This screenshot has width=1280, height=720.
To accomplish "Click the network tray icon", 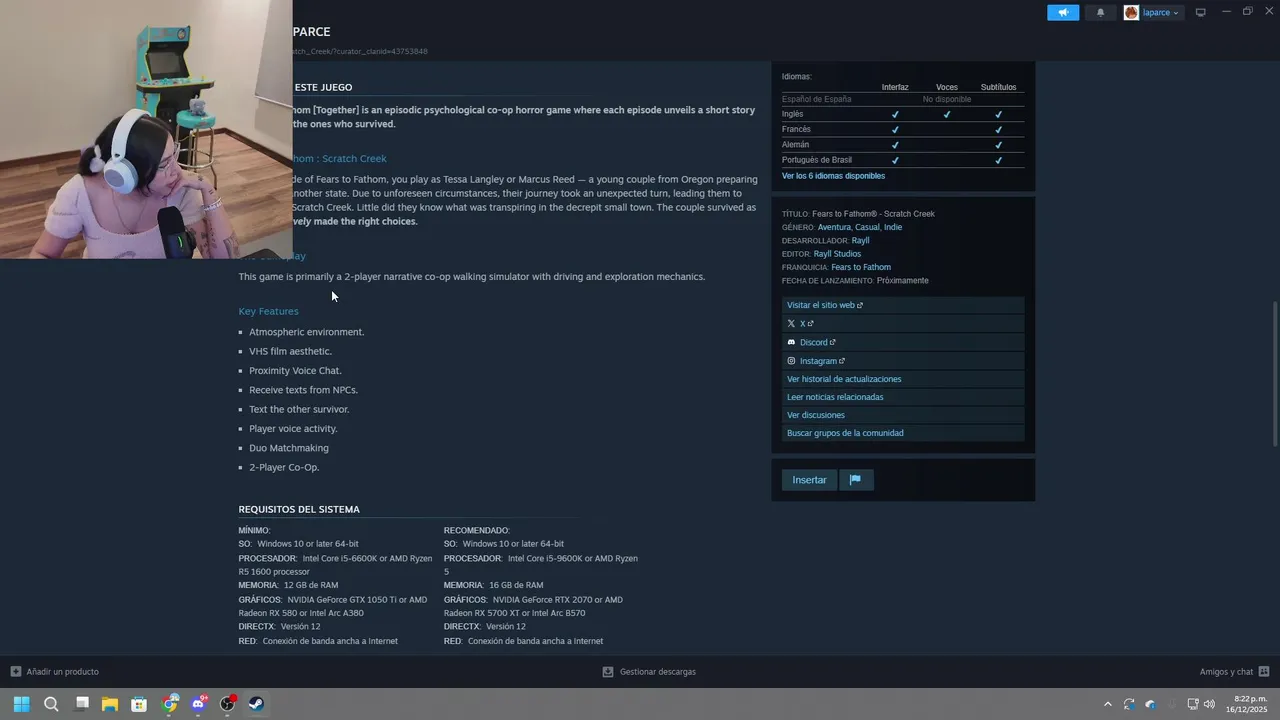I will click(1193, 704).
